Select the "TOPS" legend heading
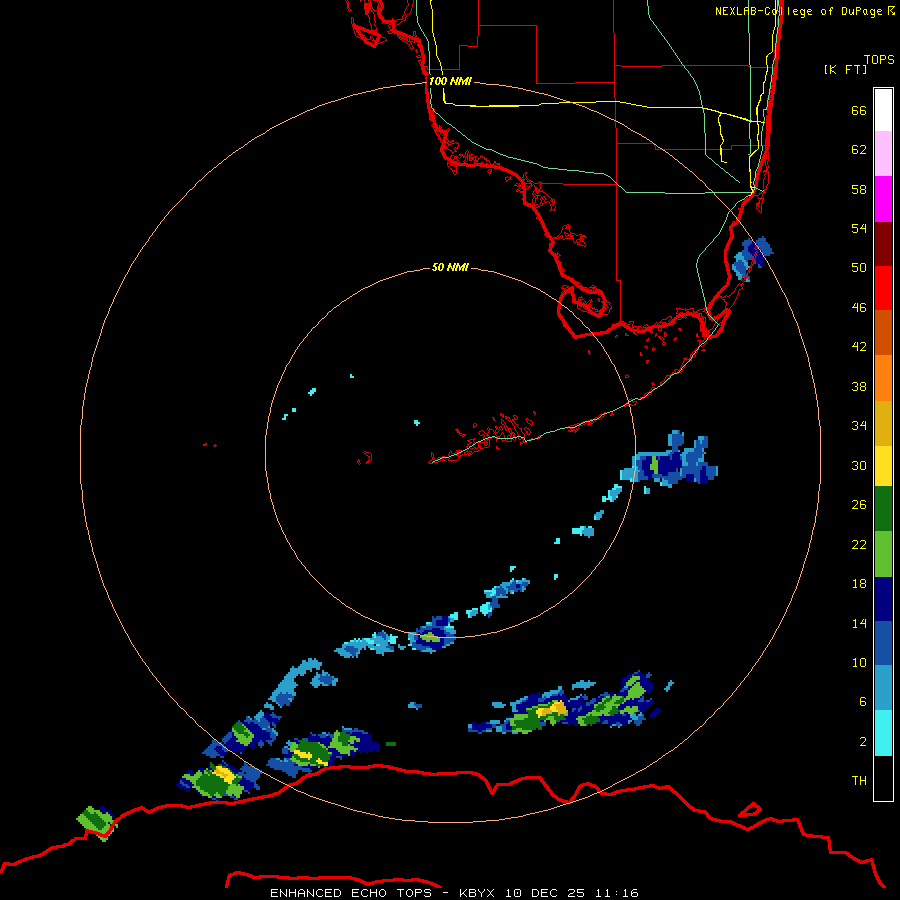Image resolution: width=900 pixels, height=900 pixels. tap(879, 59)
